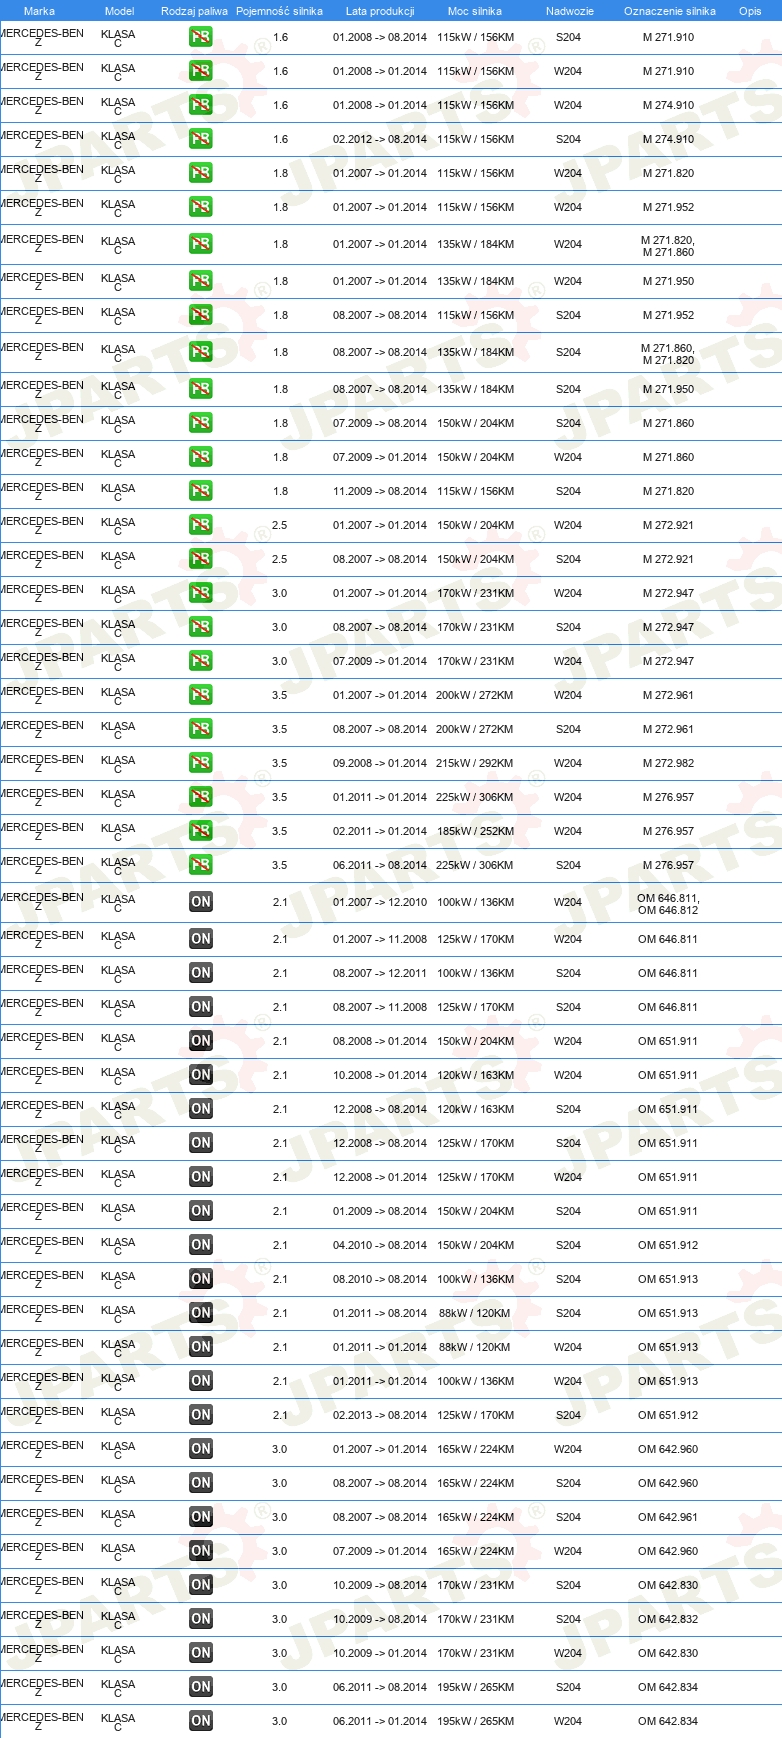Click the ON icon in the OM 642.961 row

click(201, 1517)
